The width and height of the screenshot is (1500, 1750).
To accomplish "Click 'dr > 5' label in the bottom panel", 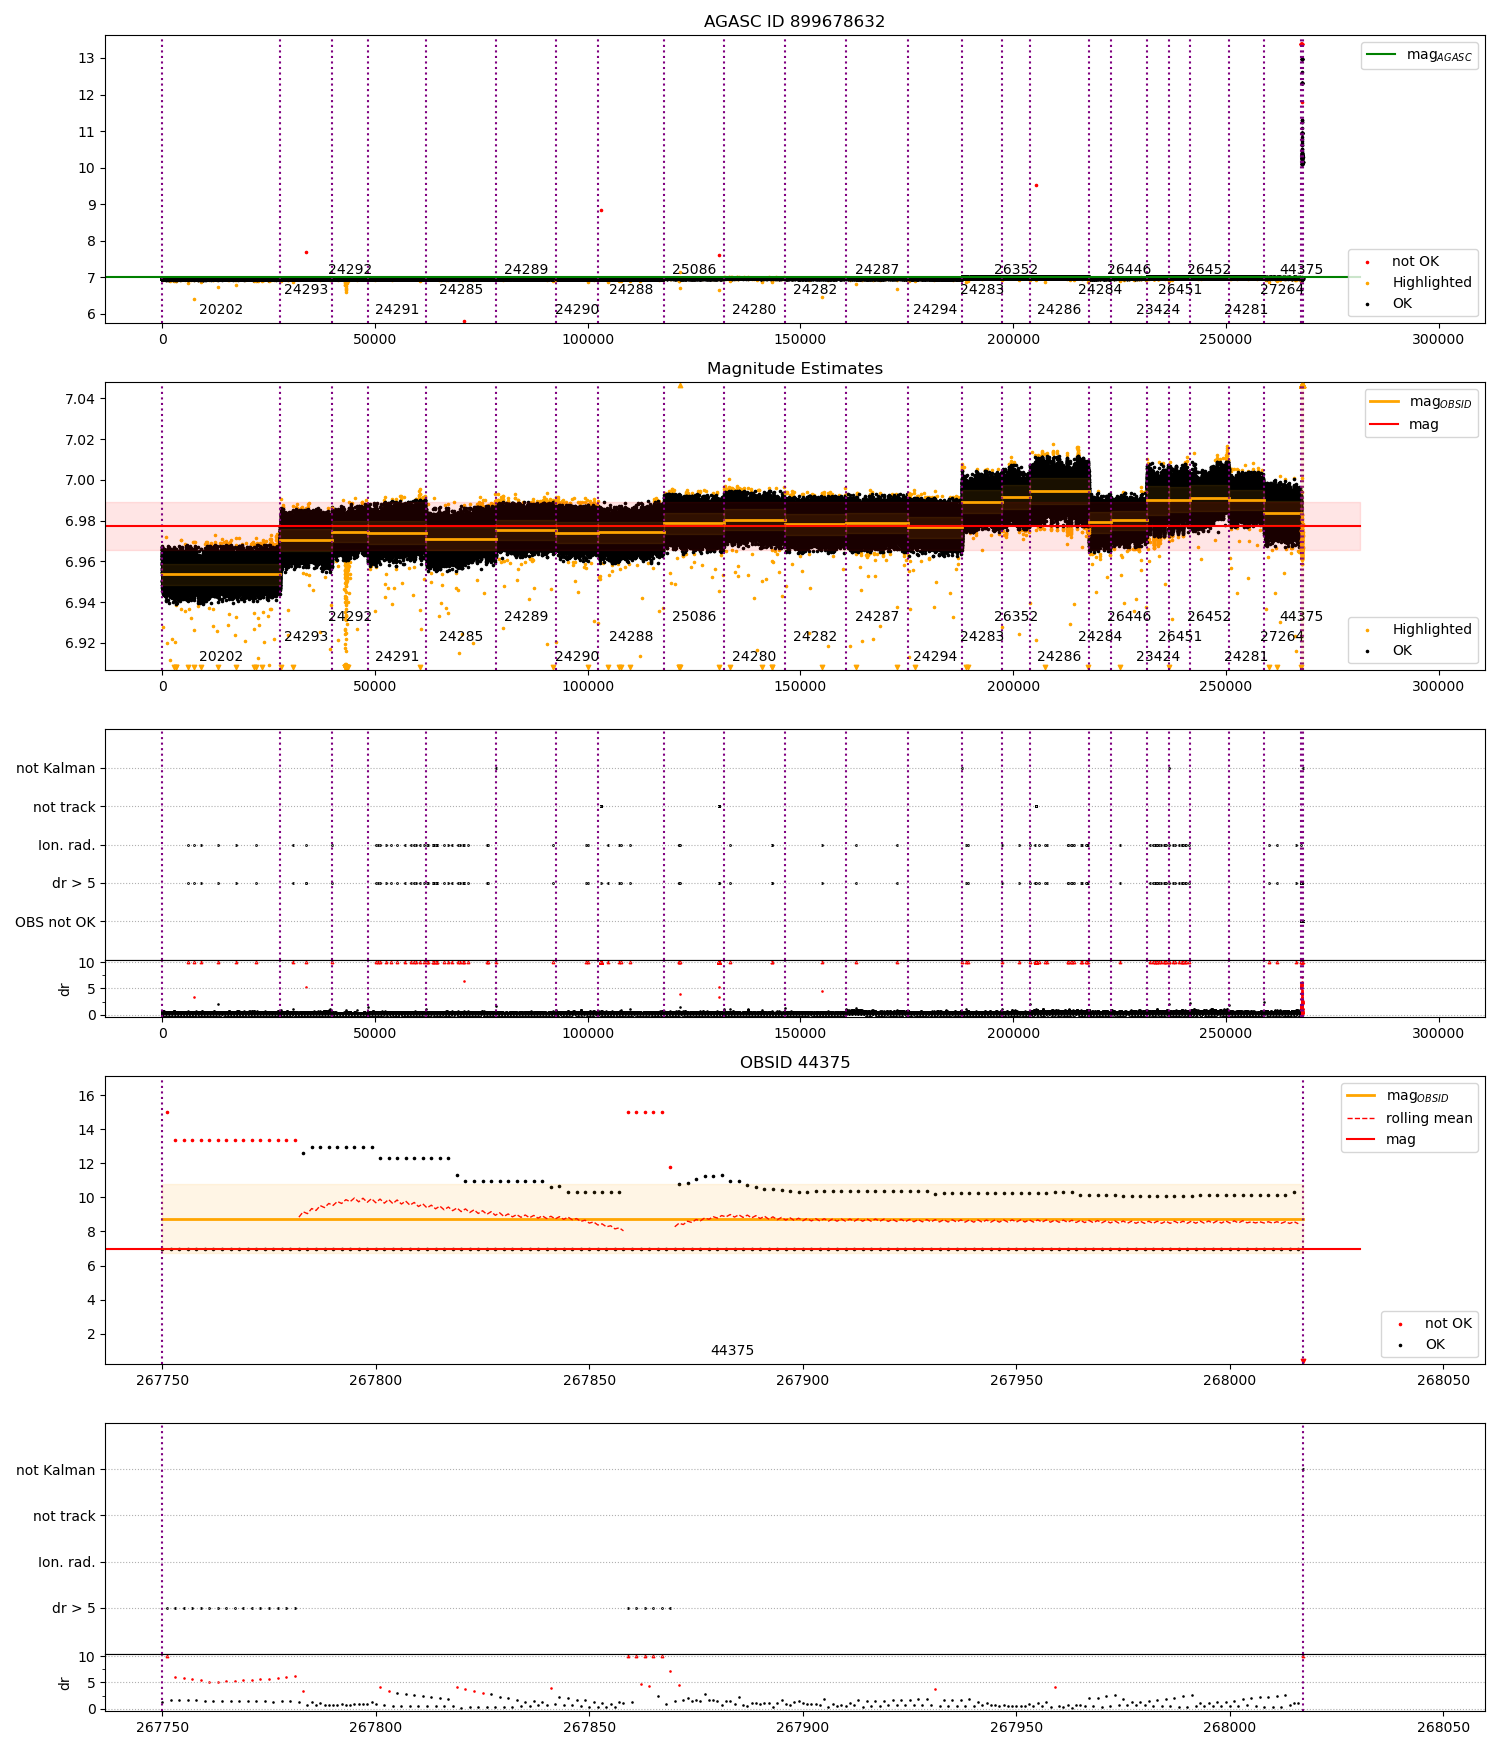I will 74,1608.
